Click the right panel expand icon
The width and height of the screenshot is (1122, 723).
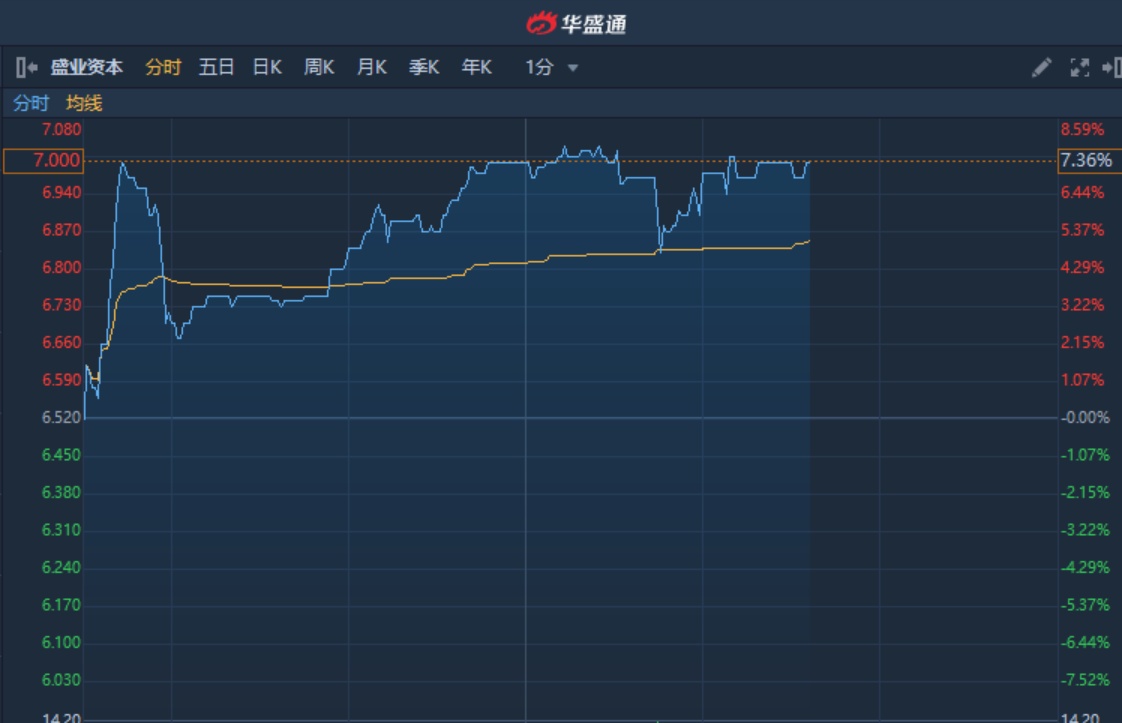(x=1111, y=68)
